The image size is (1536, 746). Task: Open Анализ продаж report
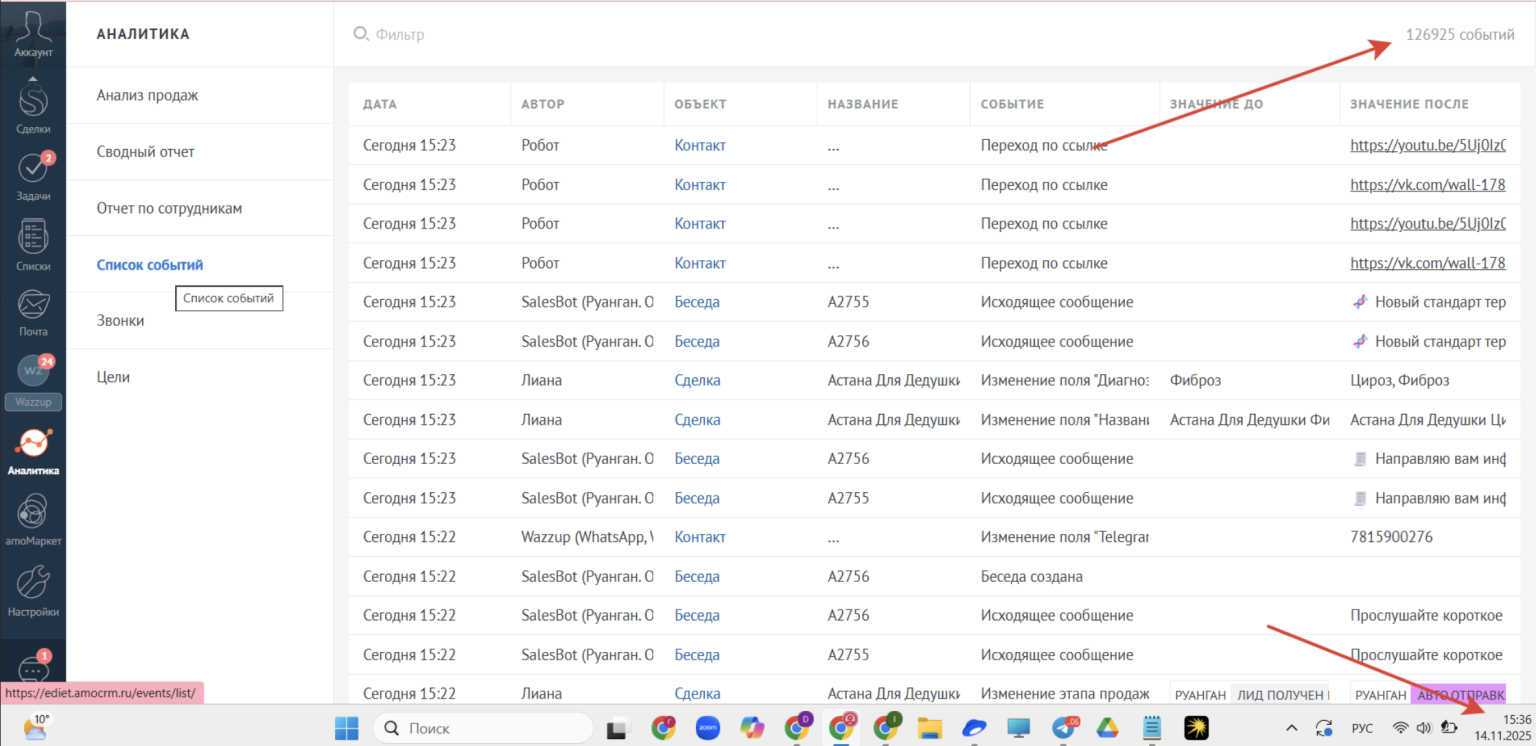(x=147, y=96)
